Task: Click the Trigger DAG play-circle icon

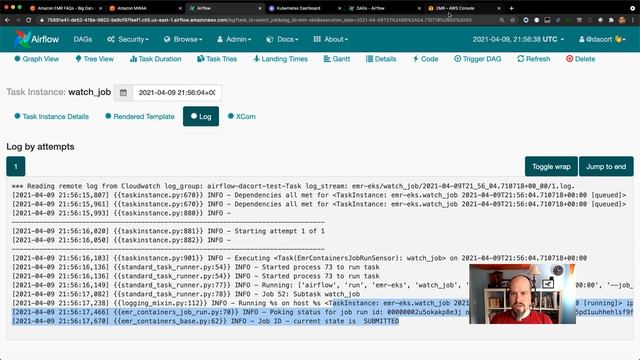Action: pyautogui.click(x=458, y=59)
